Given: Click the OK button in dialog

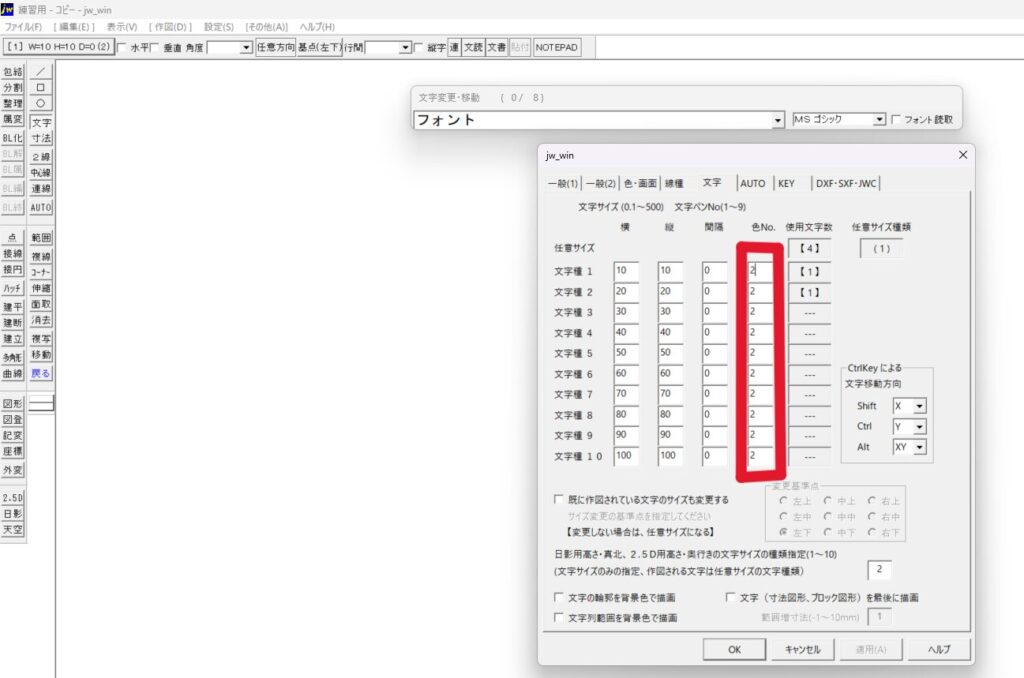Looking at the screenshot, I should 734,649.
